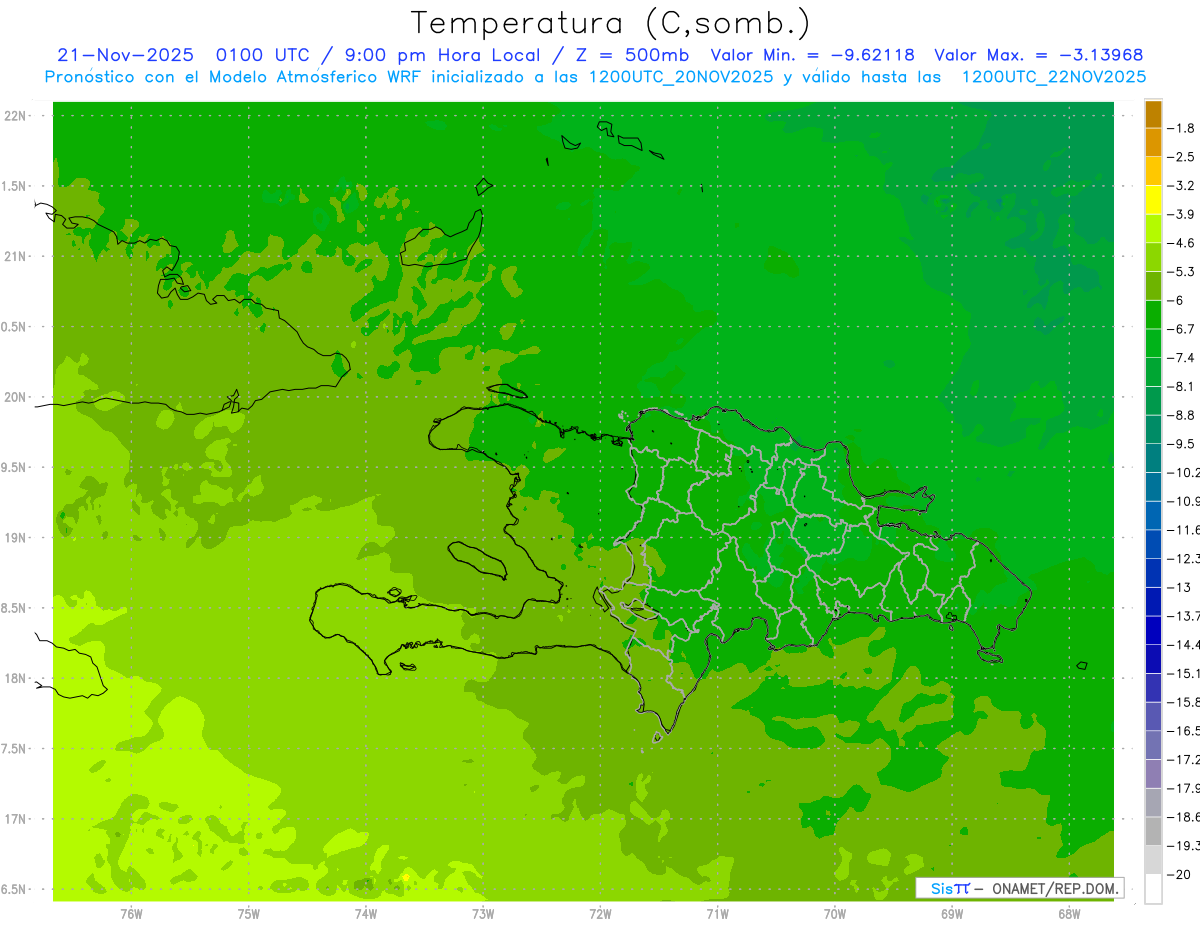Pick the white swatch below -20
The width and height of the screenshot is (1200, 927).
[x=1153, y=889]
